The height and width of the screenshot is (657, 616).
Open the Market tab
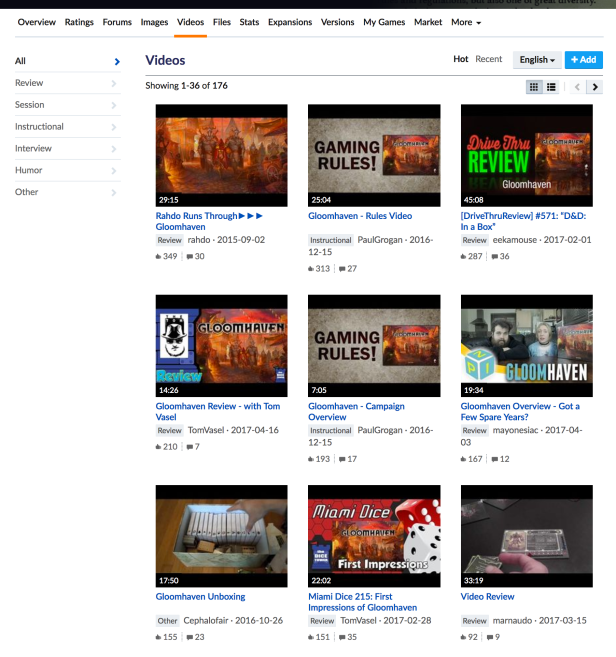(x=428, y=22)
